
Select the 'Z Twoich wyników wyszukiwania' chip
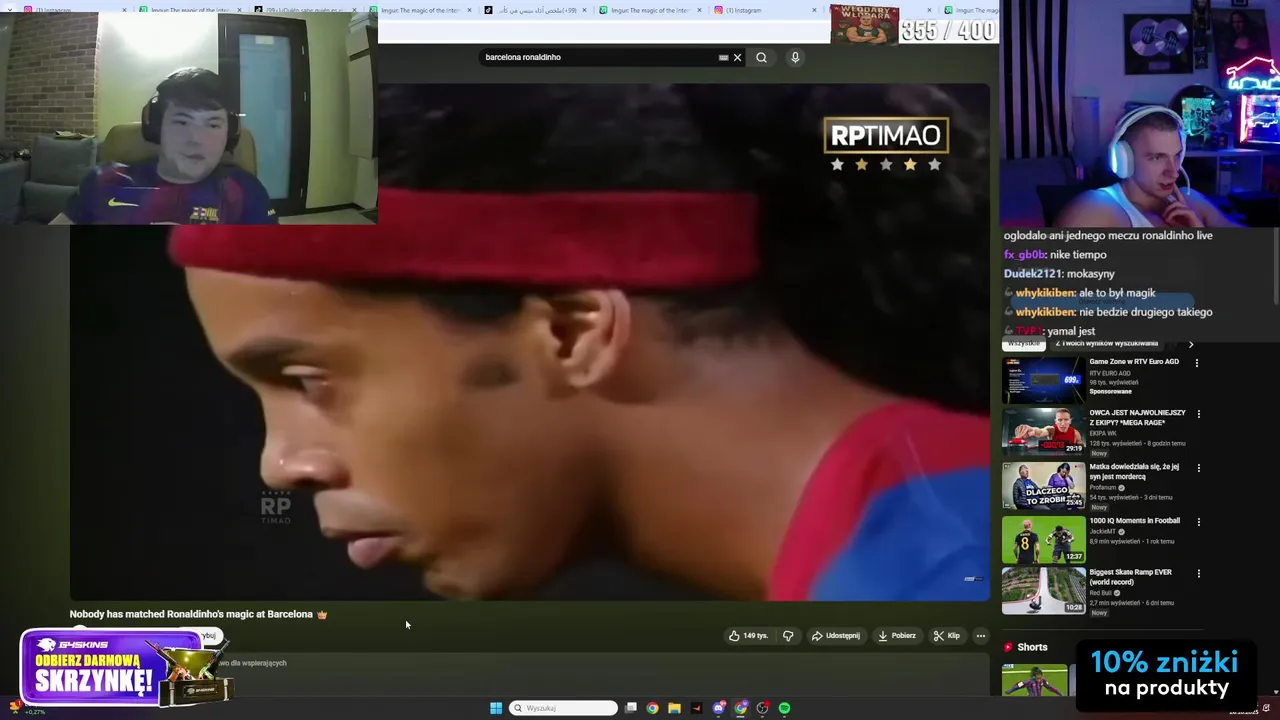[x=1107, y=344]
